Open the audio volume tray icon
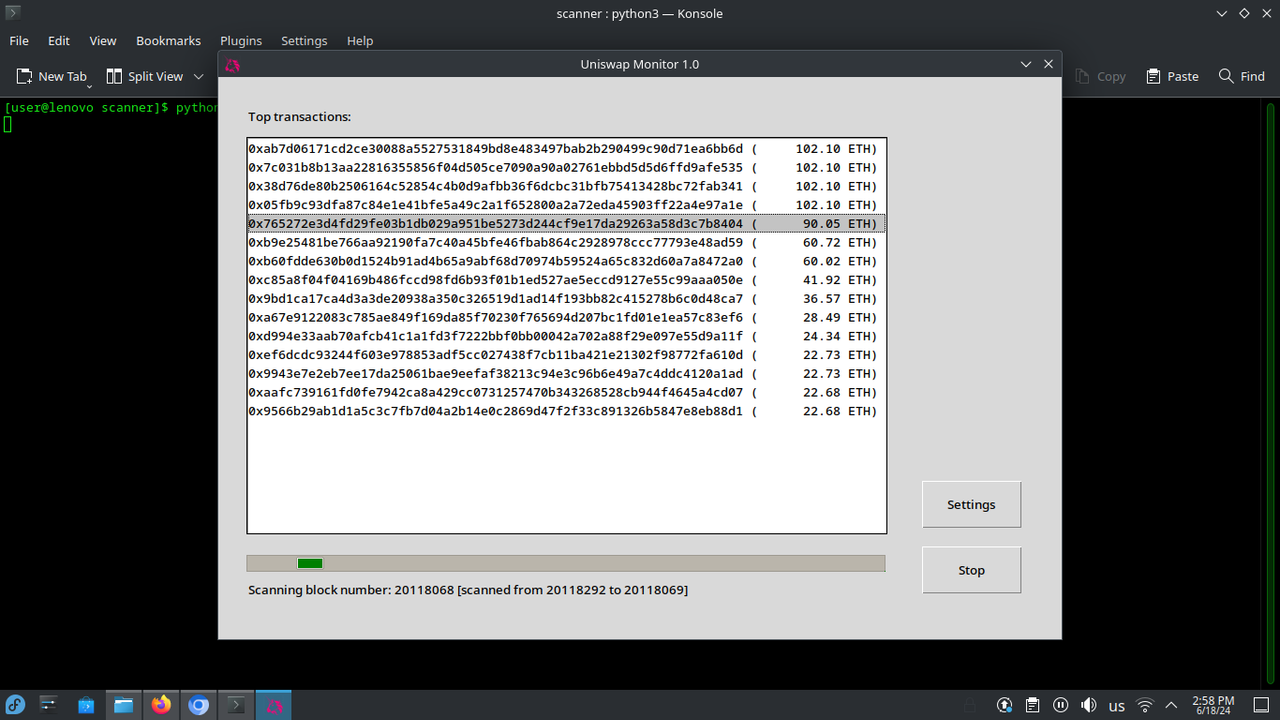The image size is (1280, 720). click(1089, 705)
